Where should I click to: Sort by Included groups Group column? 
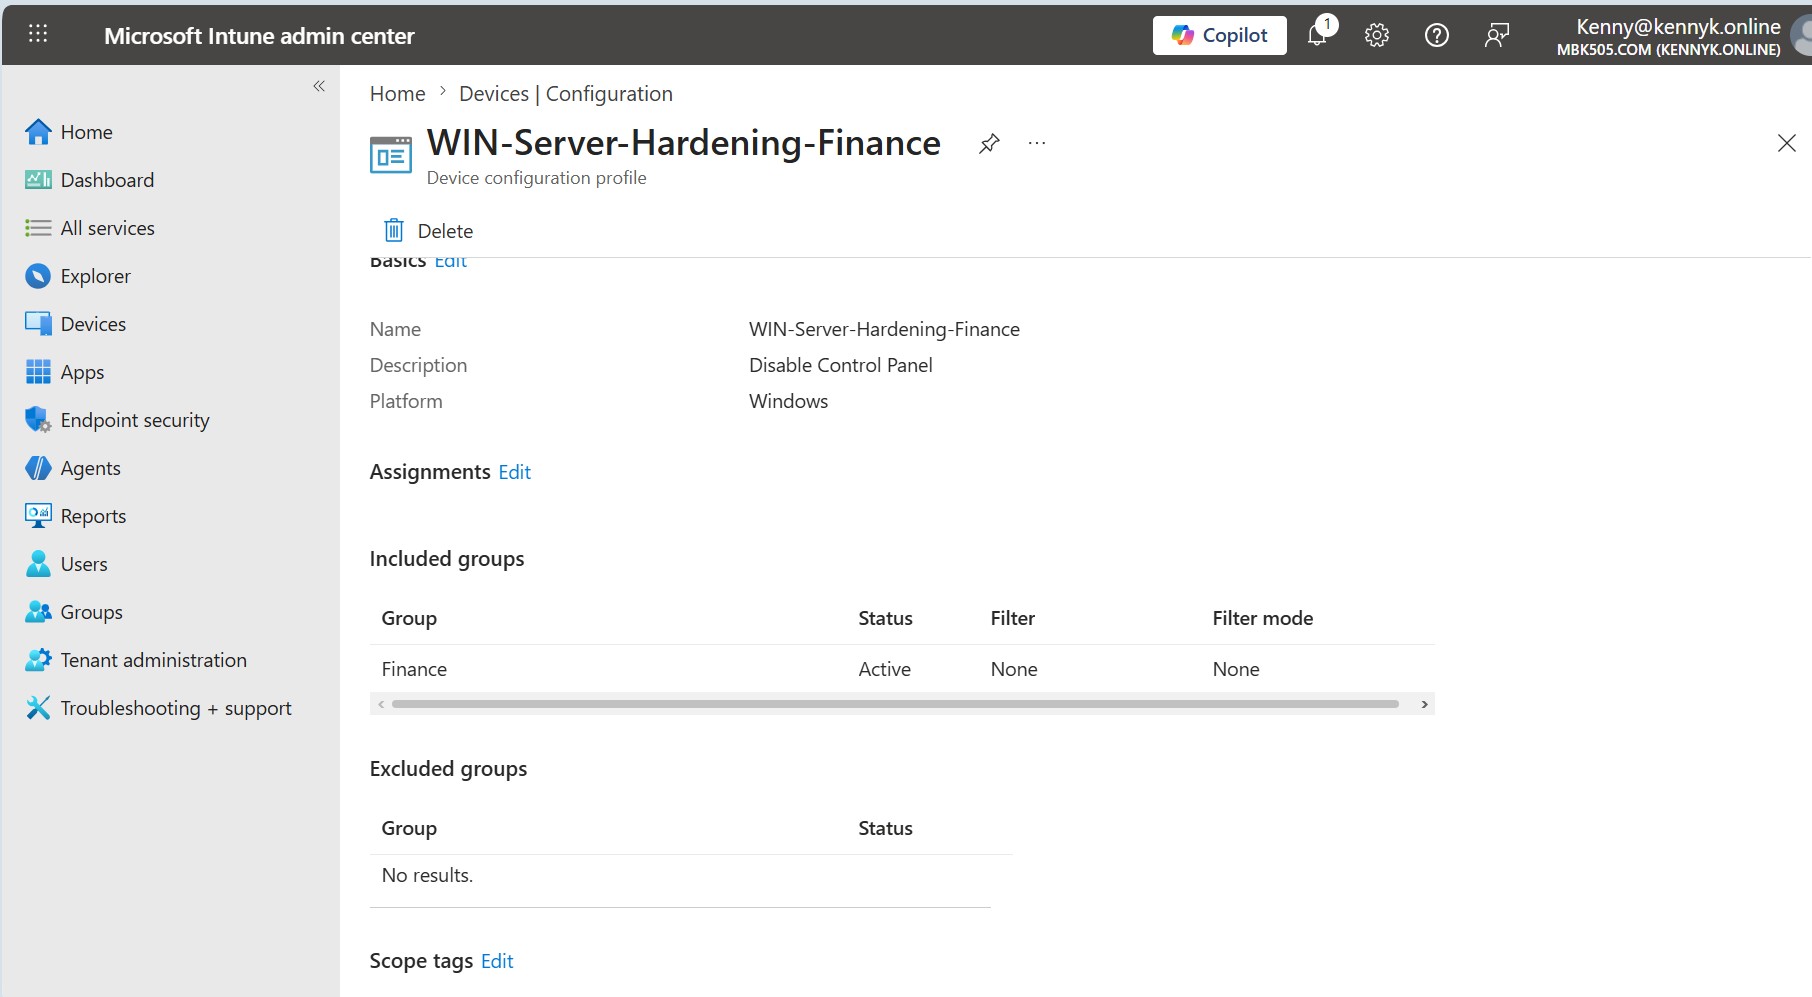[x=409, y=618]
